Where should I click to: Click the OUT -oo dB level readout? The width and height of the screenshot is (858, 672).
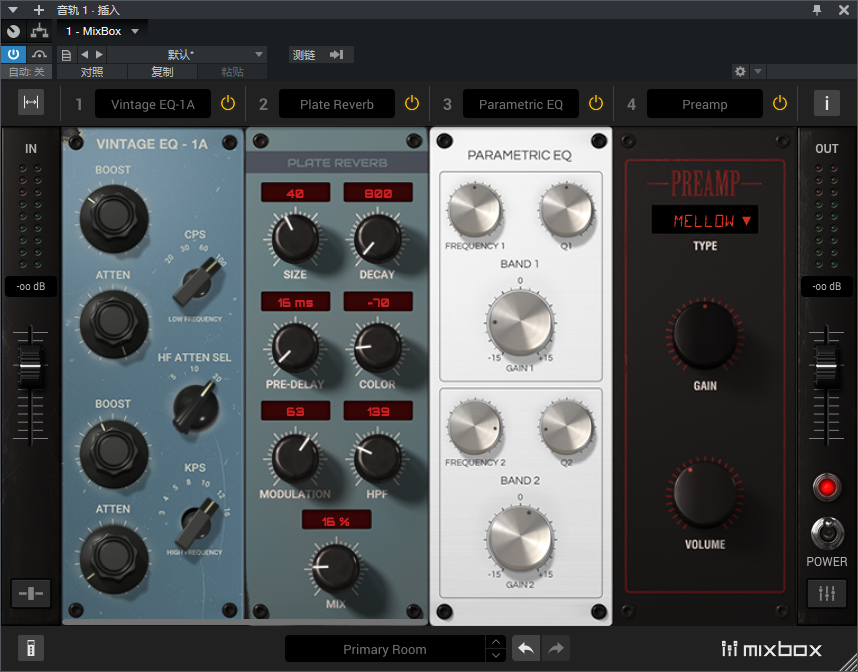(x=826, y=286)
